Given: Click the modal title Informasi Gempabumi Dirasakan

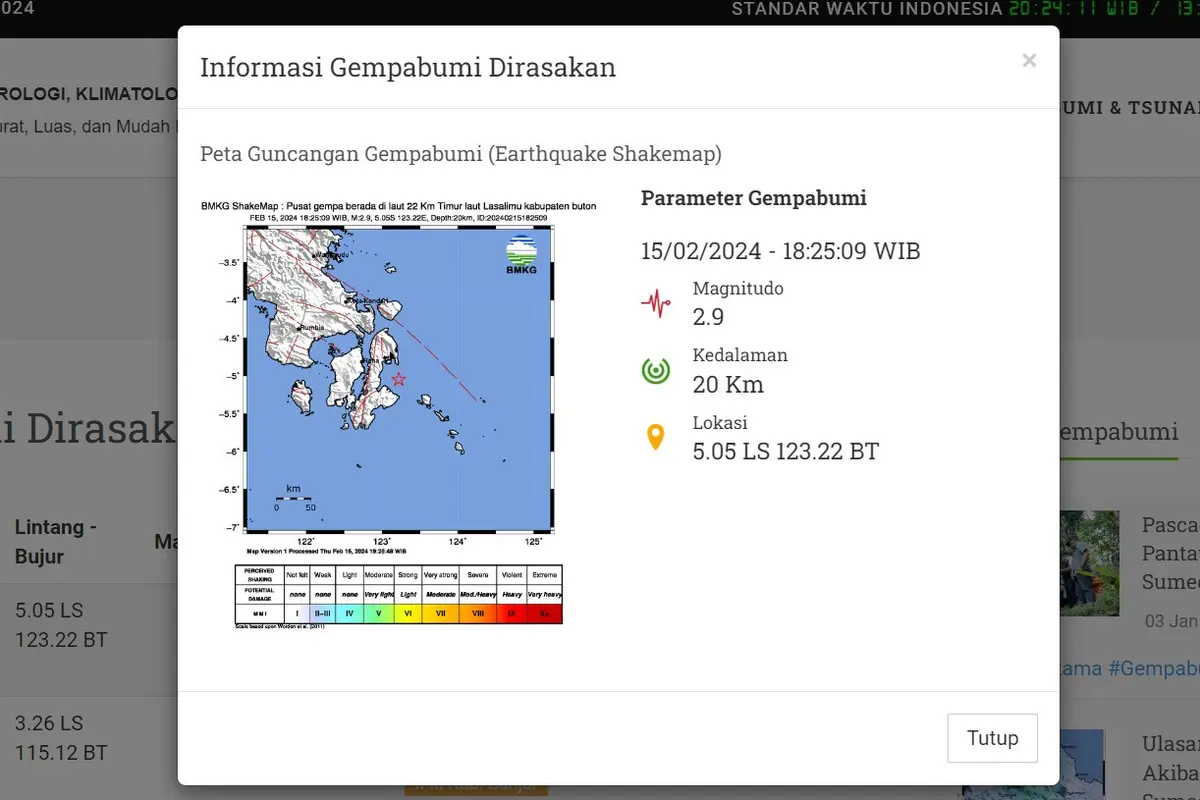Looking at the screenshot, I should pyautogui.click(x=408, y=68).
